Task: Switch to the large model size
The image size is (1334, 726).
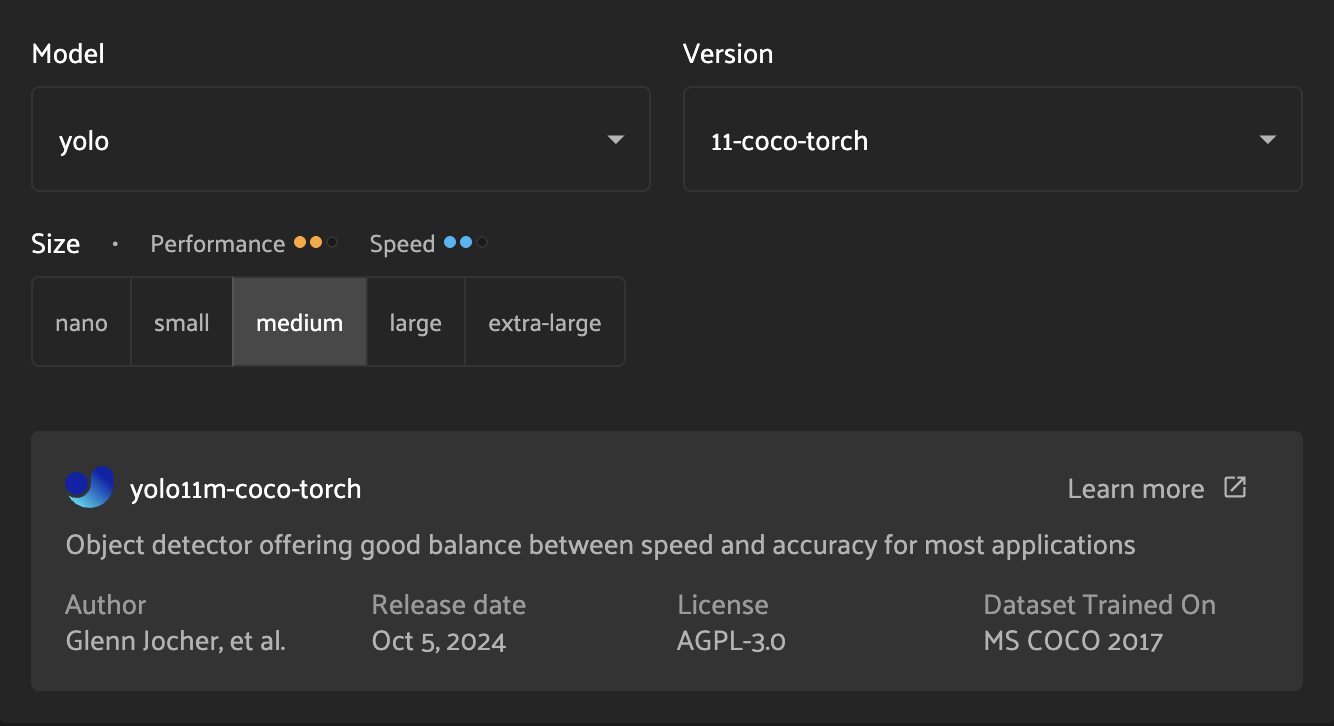Action: (x=416, y=323)
